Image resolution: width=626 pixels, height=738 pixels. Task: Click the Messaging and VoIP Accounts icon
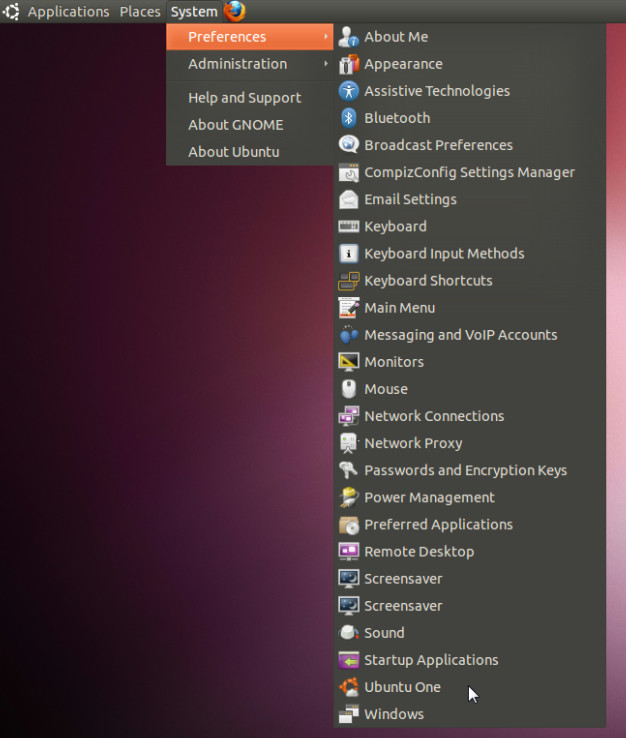pyautogui.click(x=349, y=335)
